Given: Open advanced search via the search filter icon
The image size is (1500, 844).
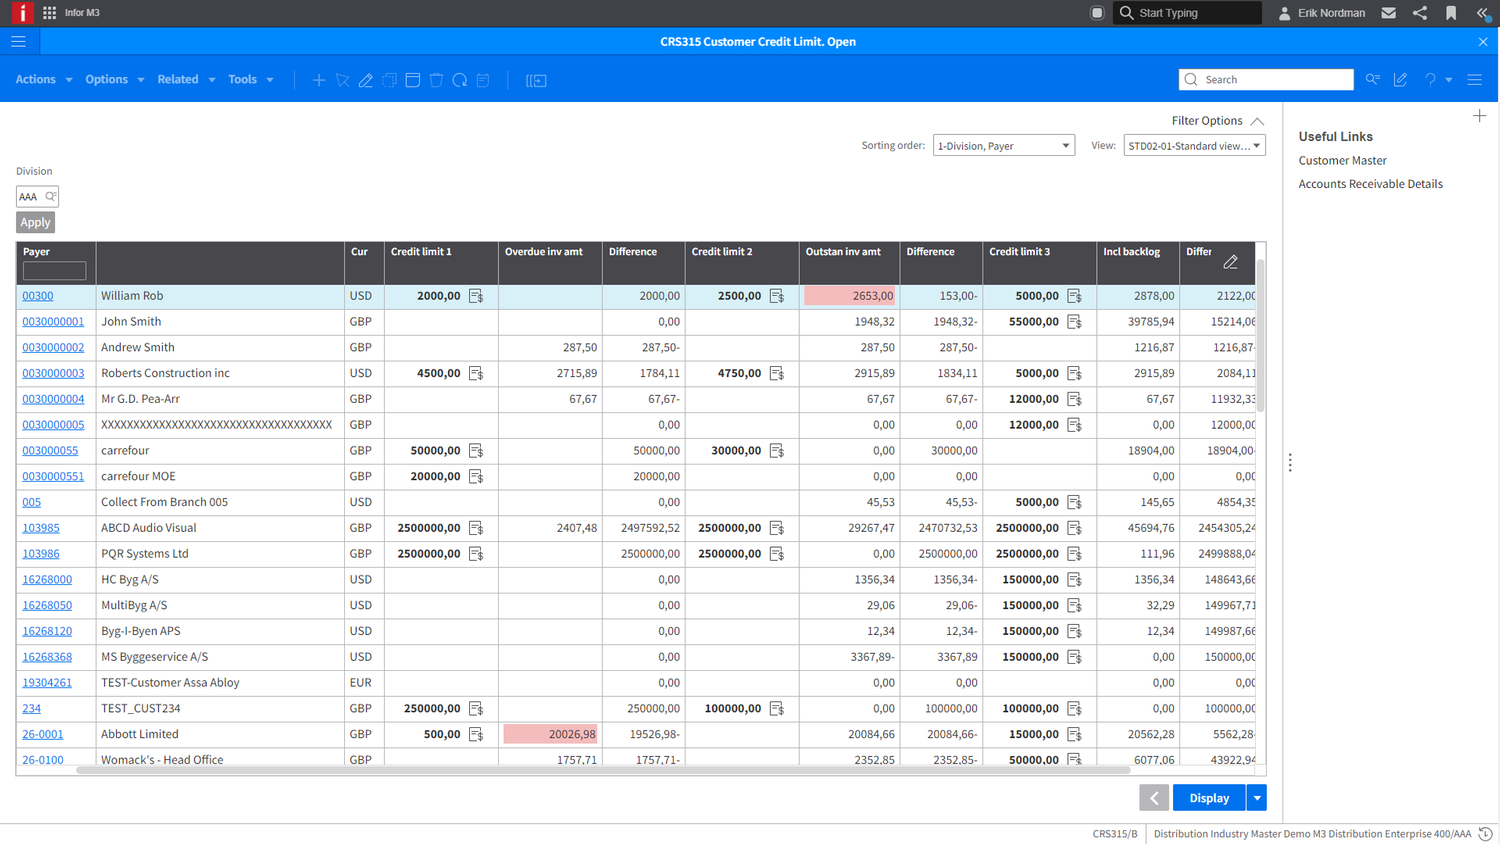Looking at the screenshot, I should (1372, 79).
